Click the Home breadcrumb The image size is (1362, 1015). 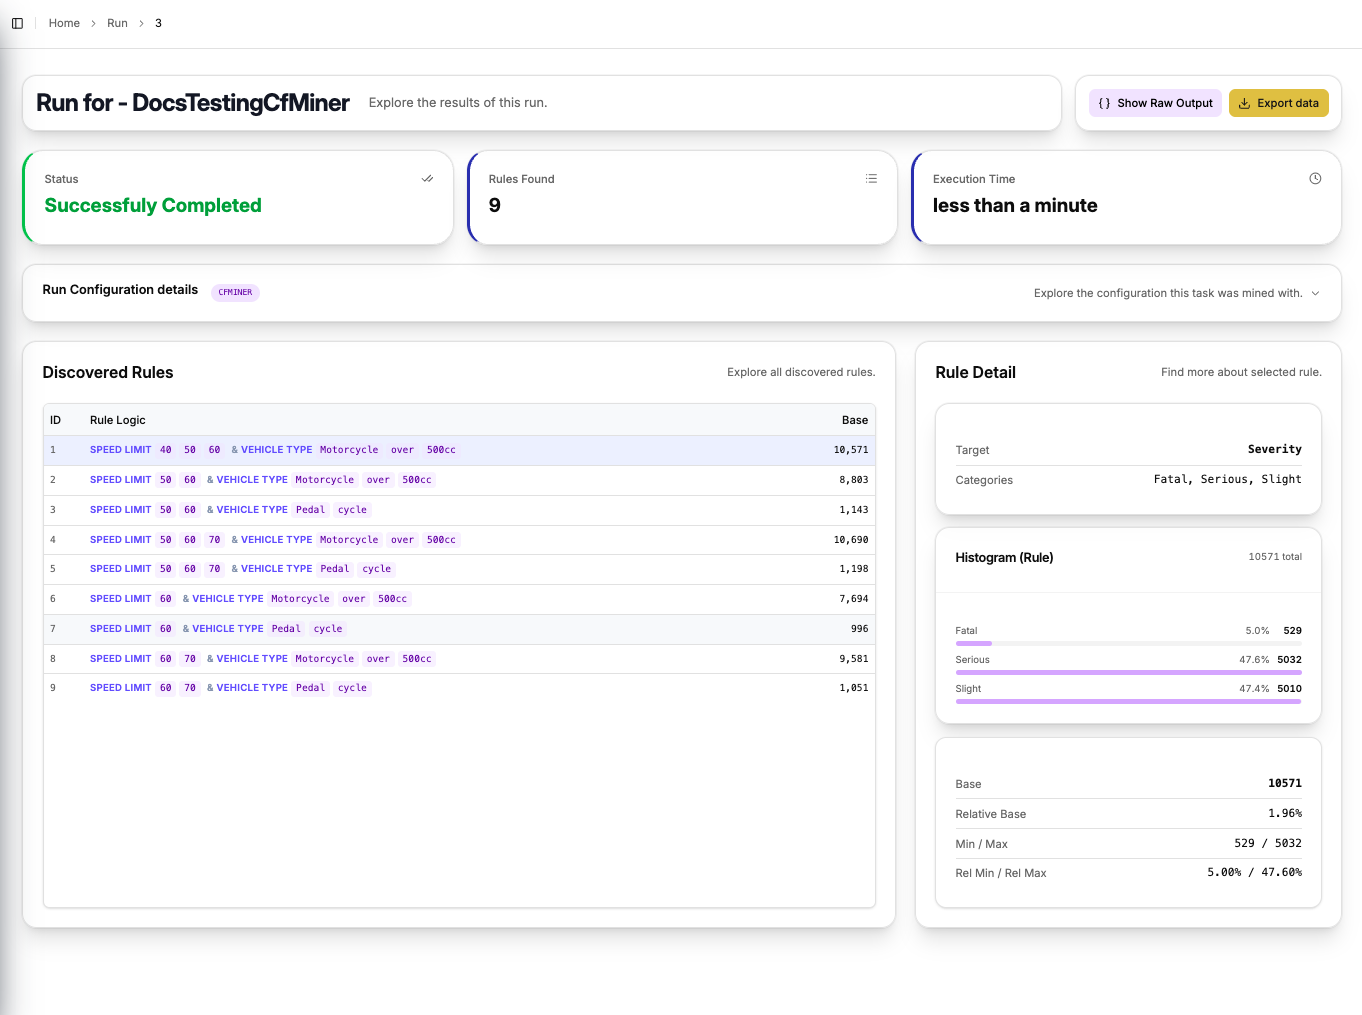click(64, 23)
